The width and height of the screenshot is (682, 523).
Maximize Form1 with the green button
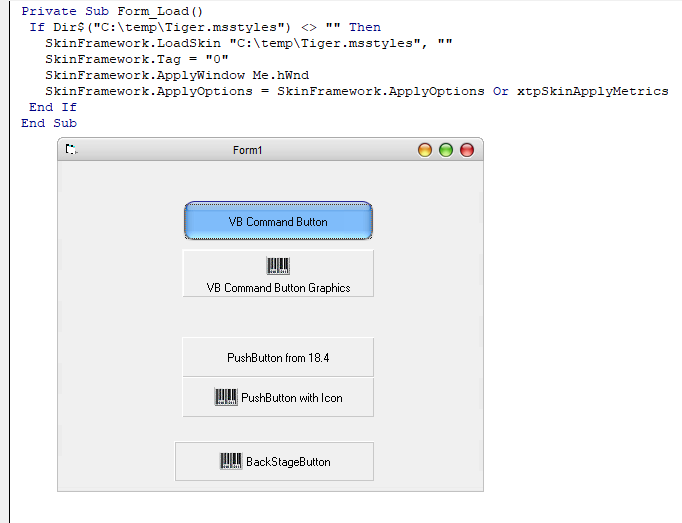point(446,150)
